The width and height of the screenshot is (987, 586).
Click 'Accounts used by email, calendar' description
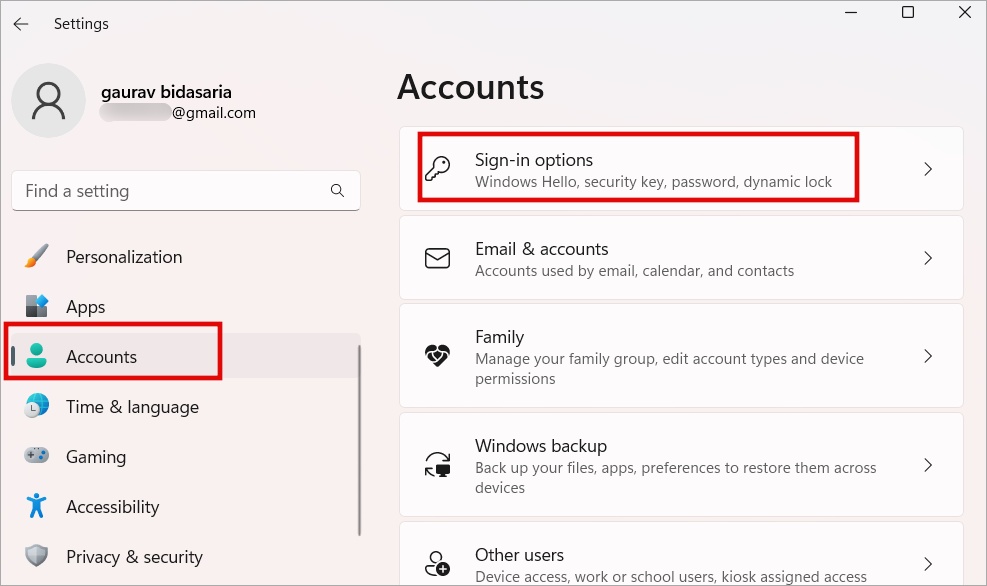634,271
